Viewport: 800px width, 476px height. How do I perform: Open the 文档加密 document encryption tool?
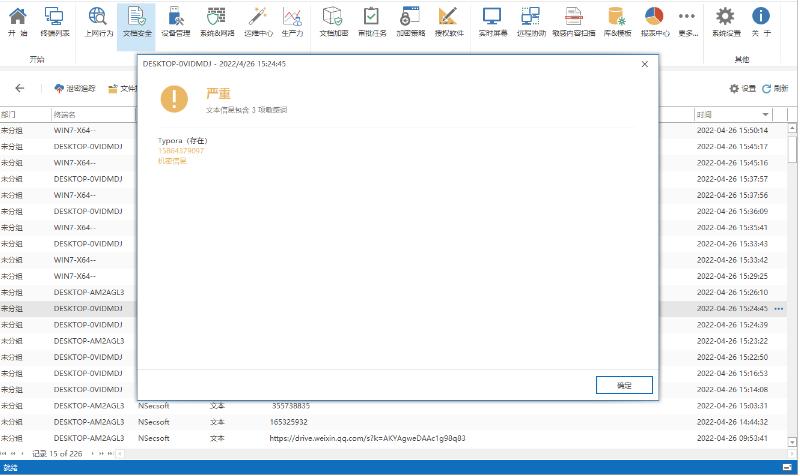[x=332, y=21]
